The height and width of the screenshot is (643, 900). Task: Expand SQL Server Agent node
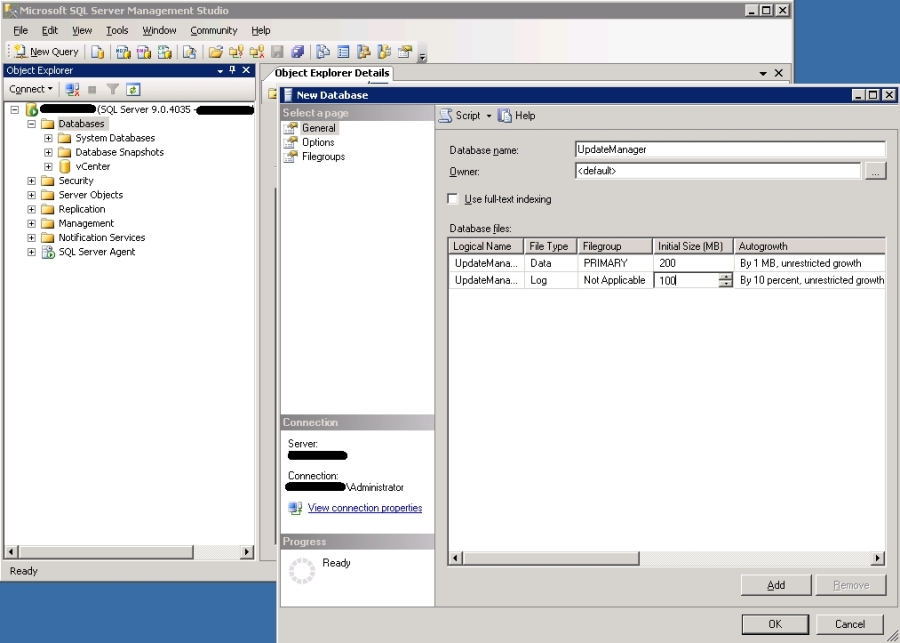pos(32,252)
